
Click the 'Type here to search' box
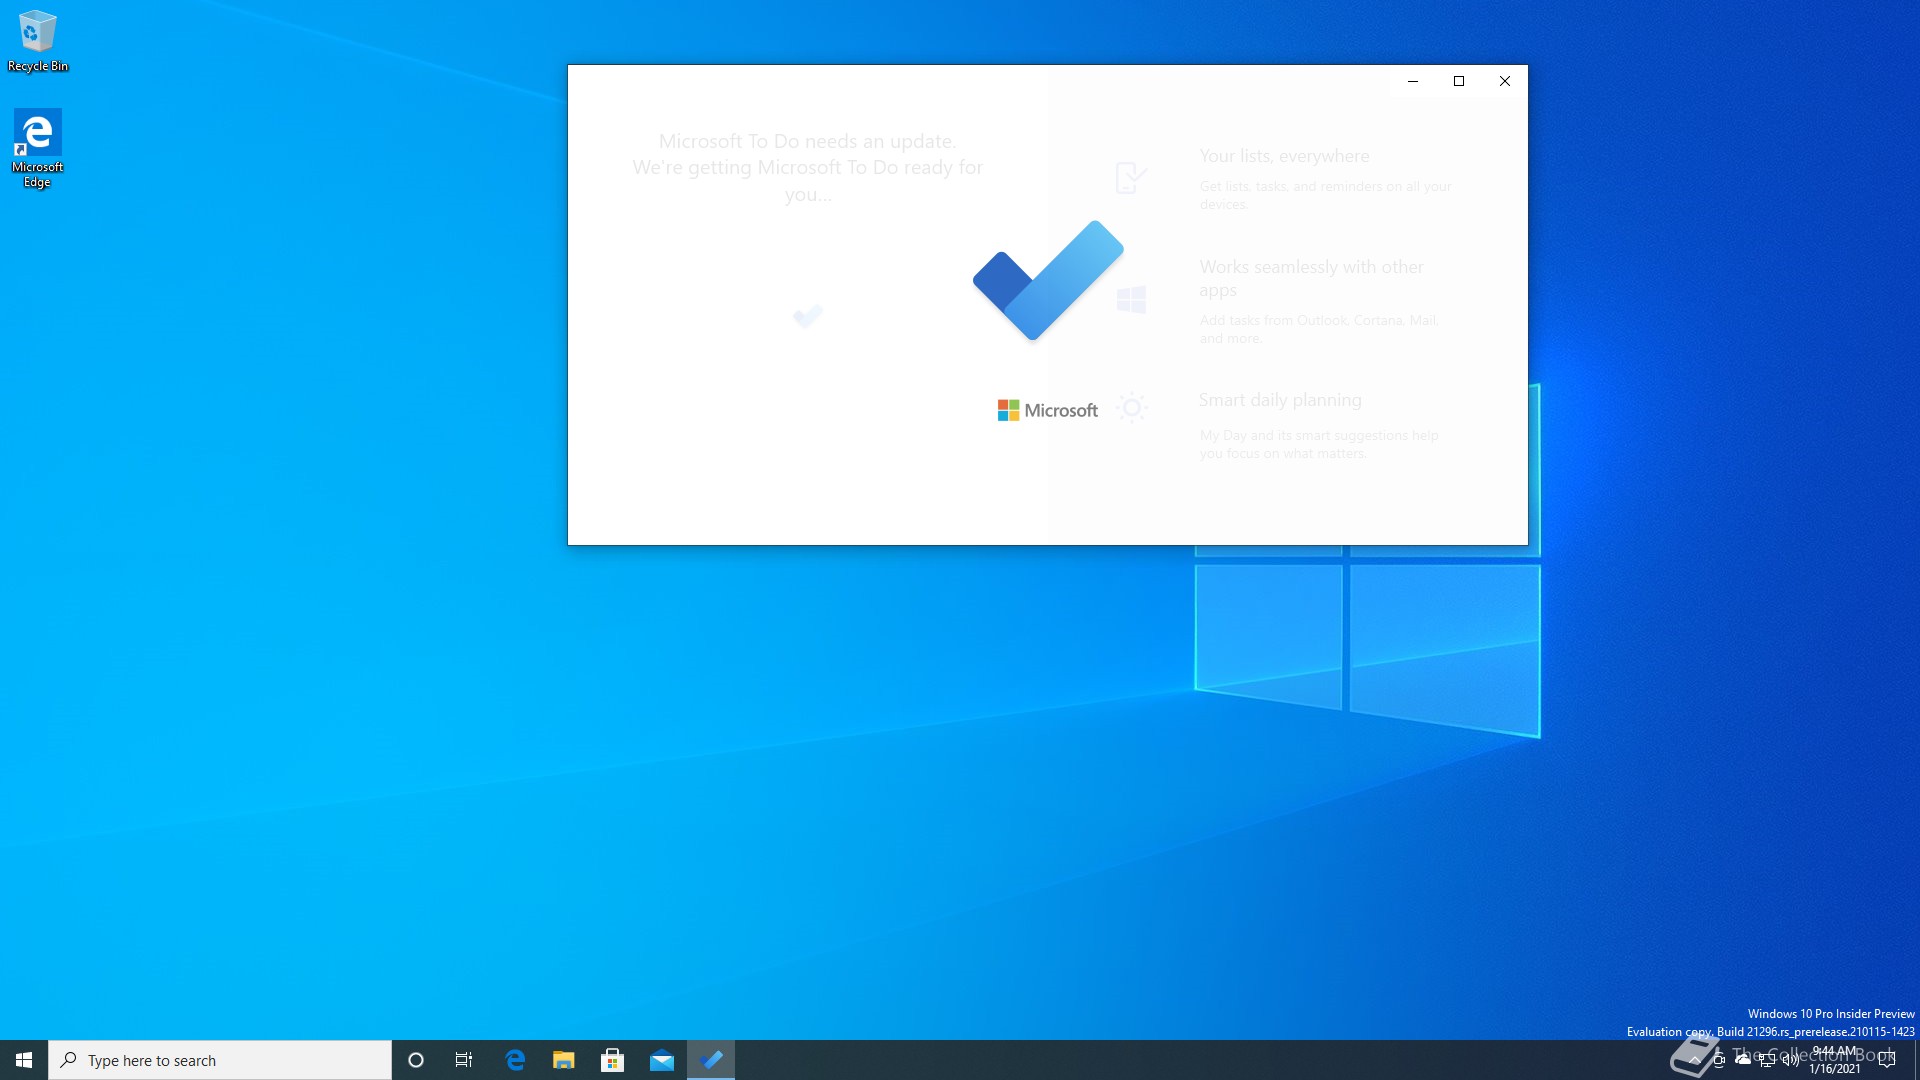[220, 1060]
